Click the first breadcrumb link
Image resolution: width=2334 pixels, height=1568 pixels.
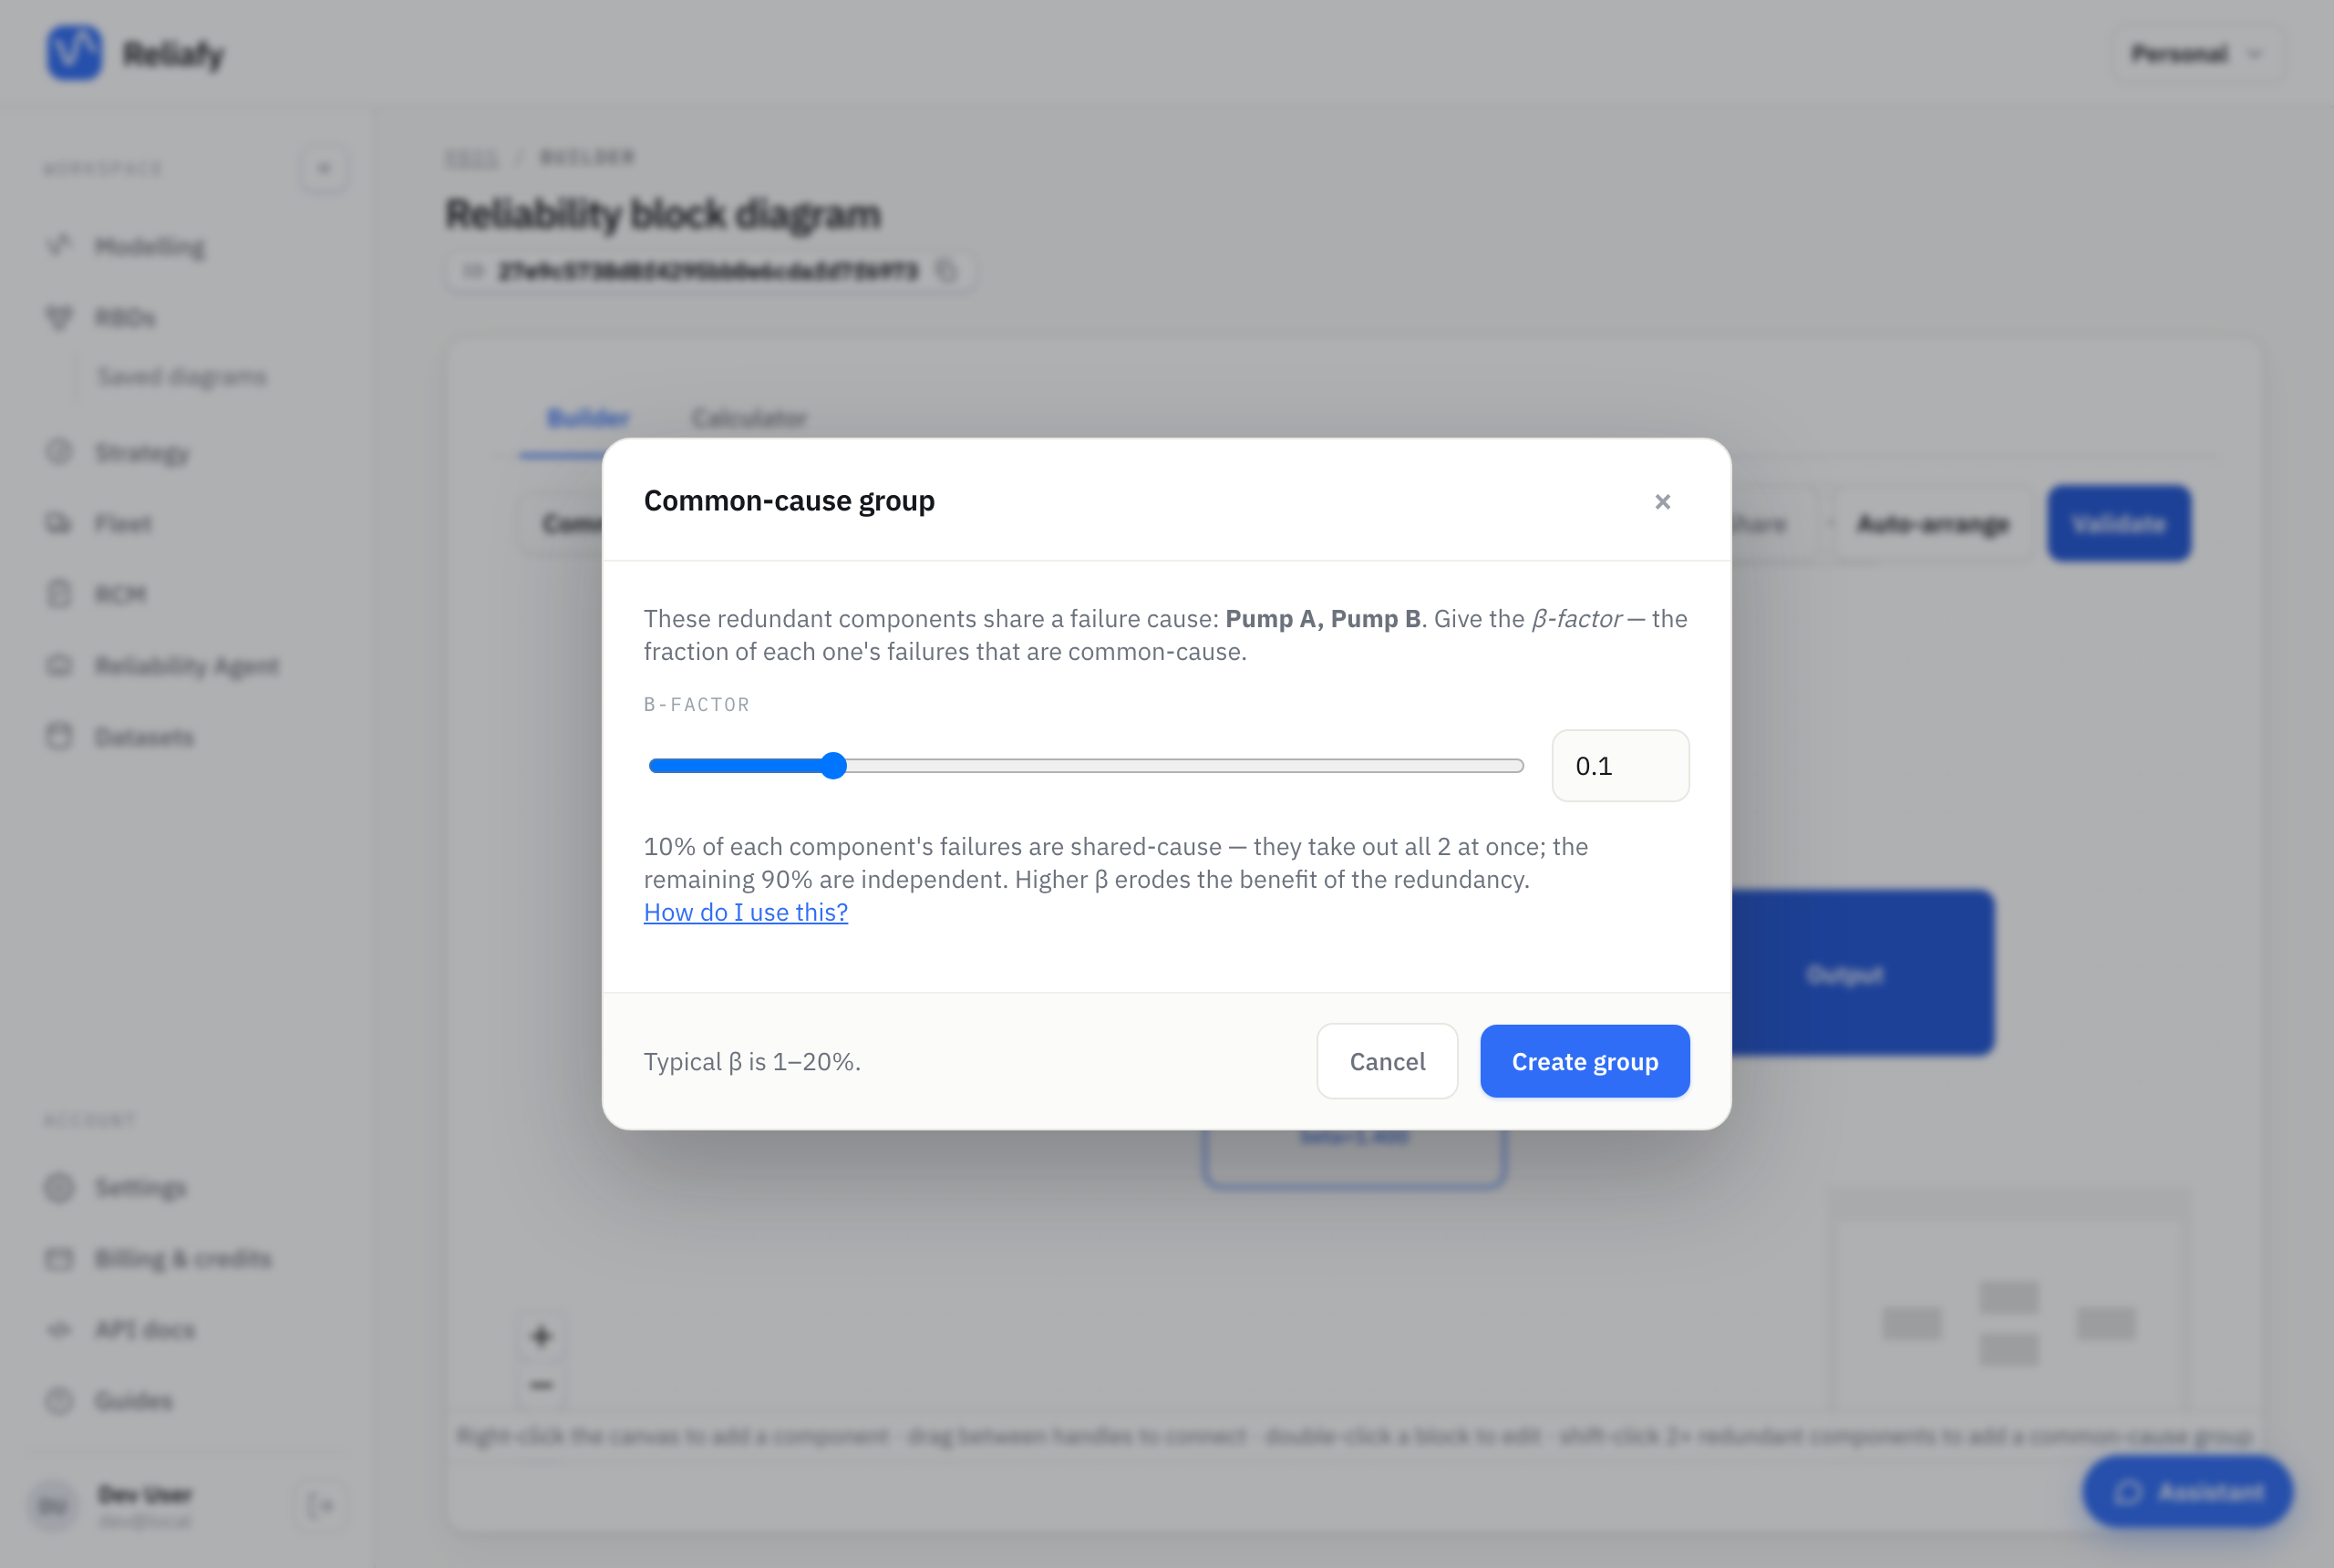471,157
